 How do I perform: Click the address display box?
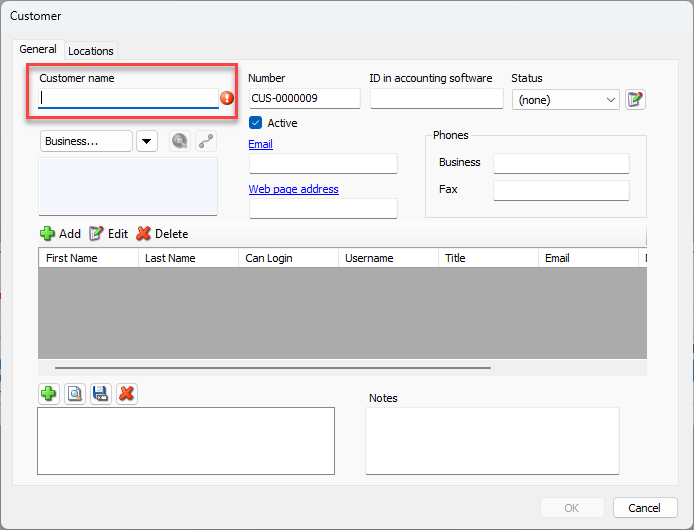128,186
